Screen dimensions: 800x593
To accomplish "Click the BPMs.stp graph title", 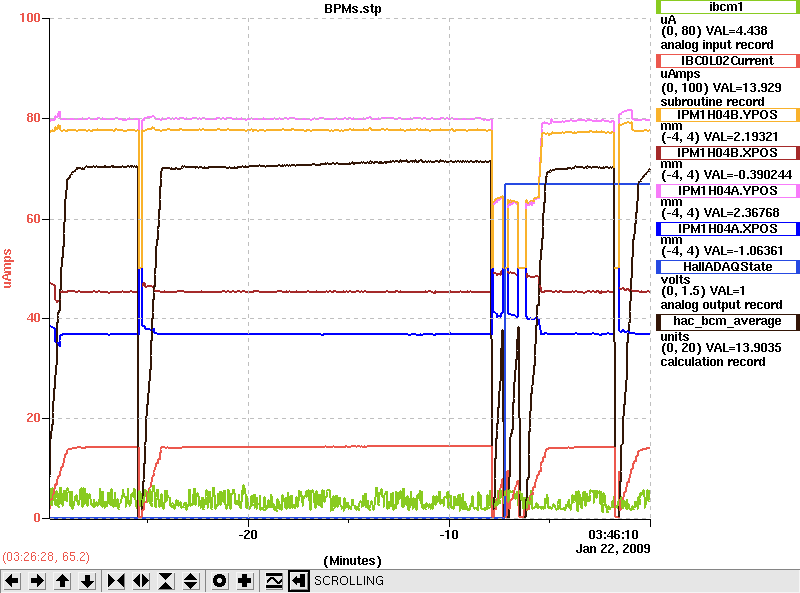I will tap(353, 9).
